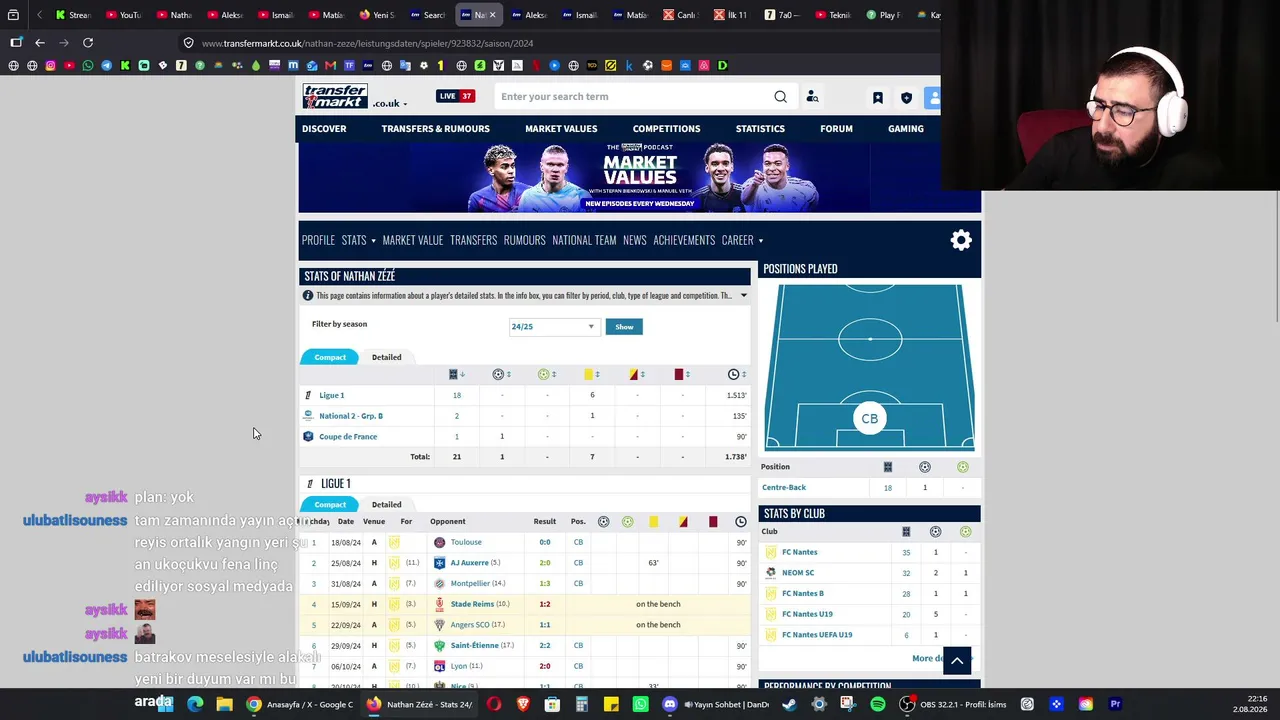Viewport: 1280px width, 720px height.
Task: Open WhatsApp from the taskbar
Action: (641, 704)
